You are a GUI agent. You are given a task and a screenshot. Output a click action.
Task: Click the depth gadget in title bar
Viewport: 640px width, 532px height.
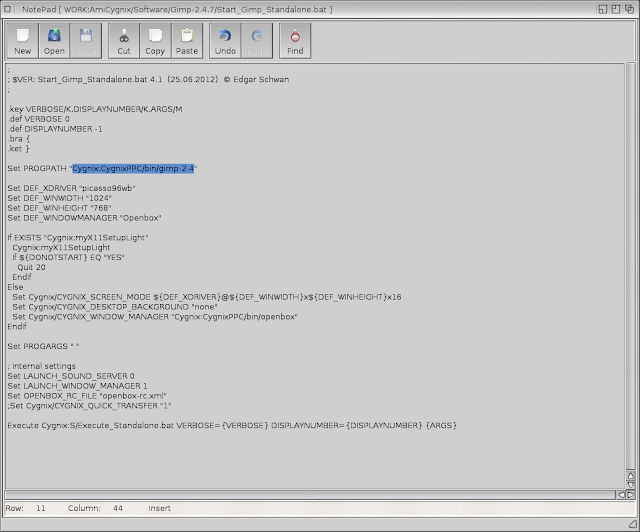629,9
